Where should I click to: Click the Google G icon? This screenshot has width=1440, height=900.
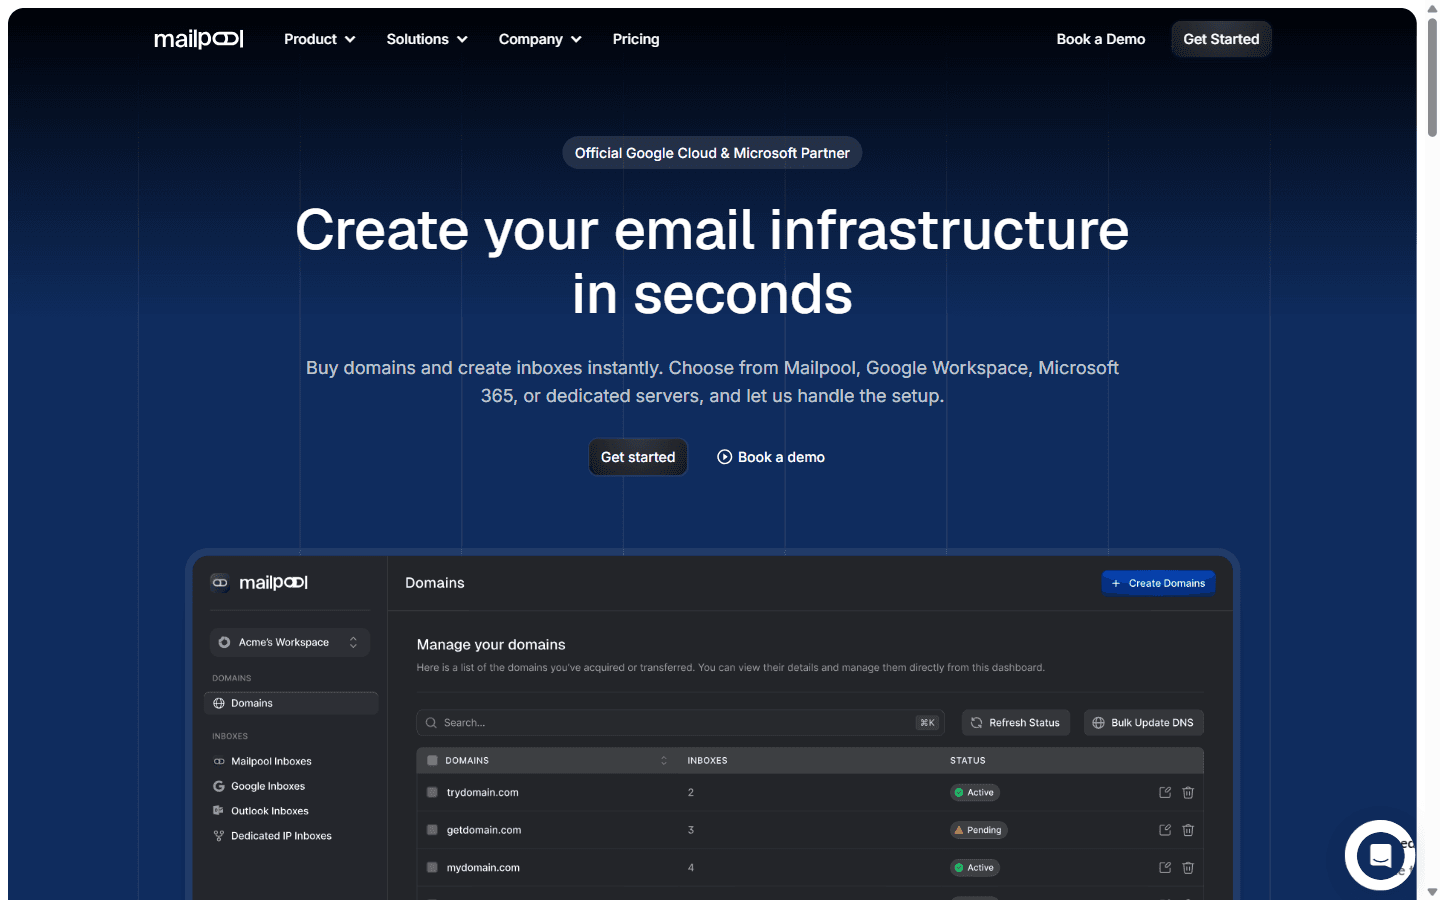coord(219,786)
